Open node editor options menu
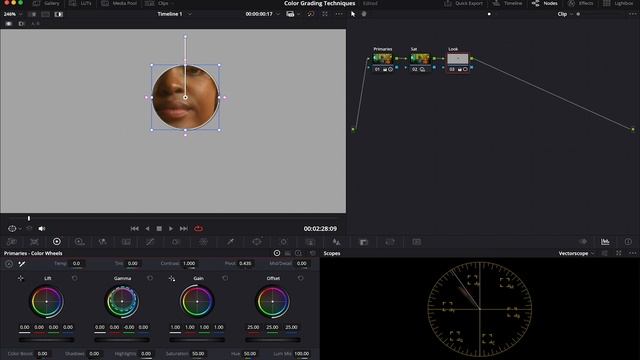Viewport: 640px width, 360px height. (633, 14)
